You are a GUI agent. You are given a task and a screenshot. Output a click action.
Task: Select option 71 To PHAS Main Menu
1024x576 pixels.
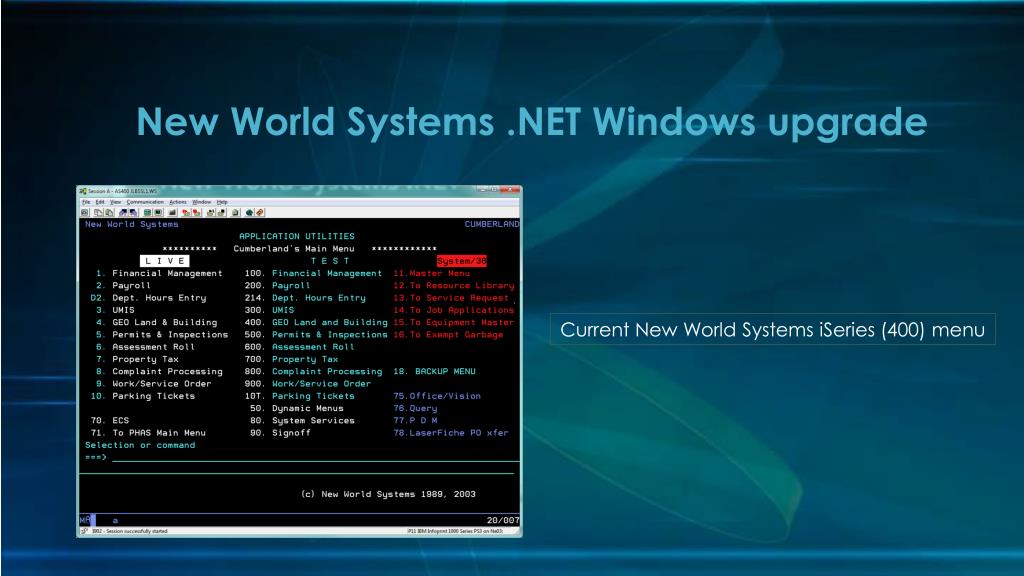(148, 432)
